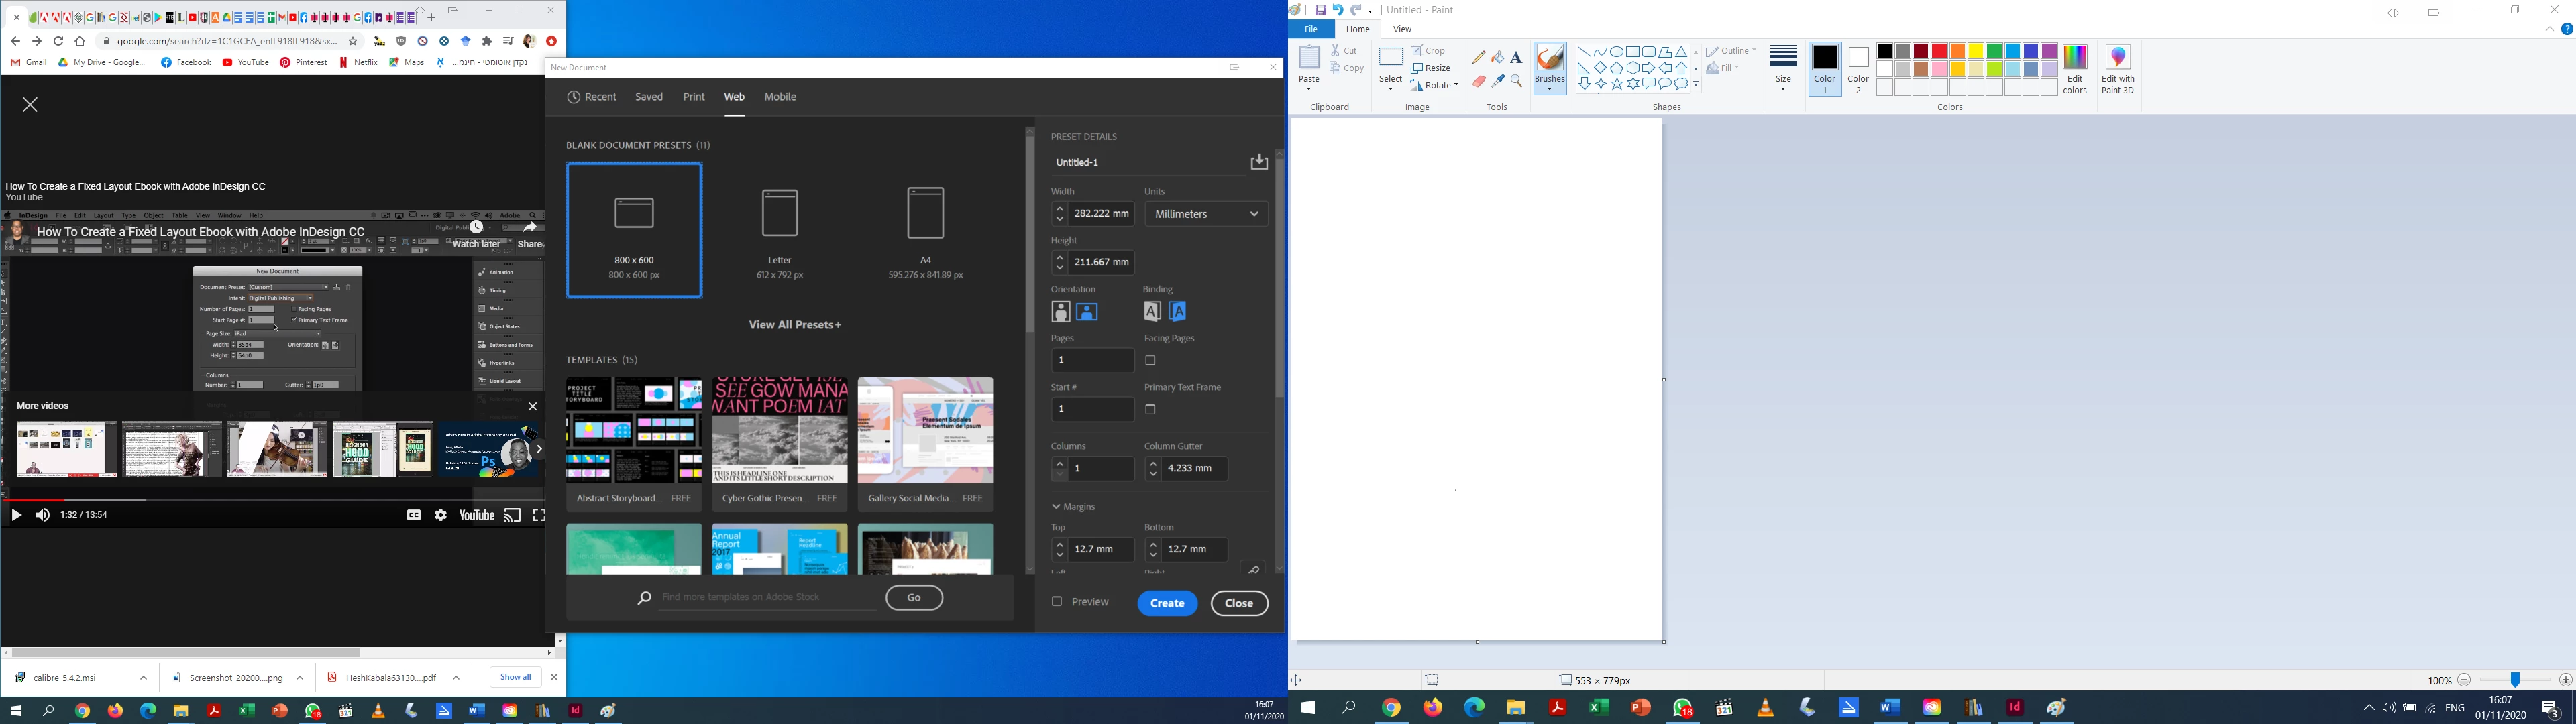Click the save preset icon next to Untitled-1
This screenshot has height=724, width=2576.
pos(1258,162)
